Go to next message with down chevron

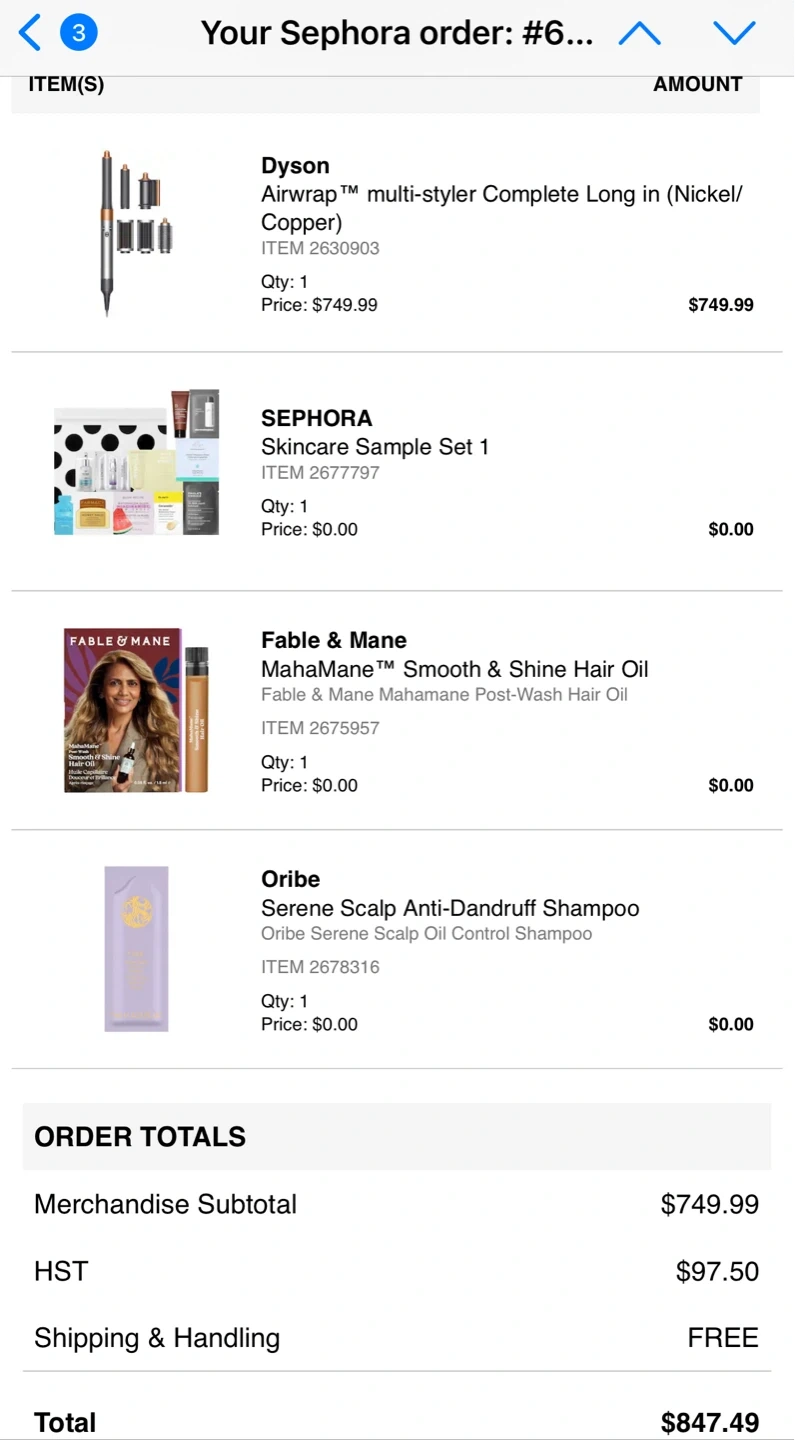coord(734,33)
